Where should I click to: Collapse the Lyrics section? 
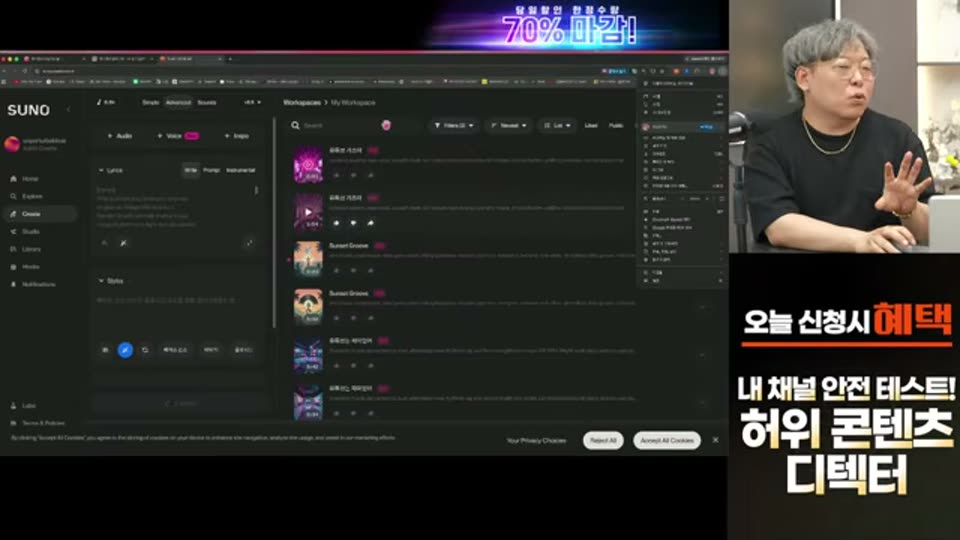(111, 170)
